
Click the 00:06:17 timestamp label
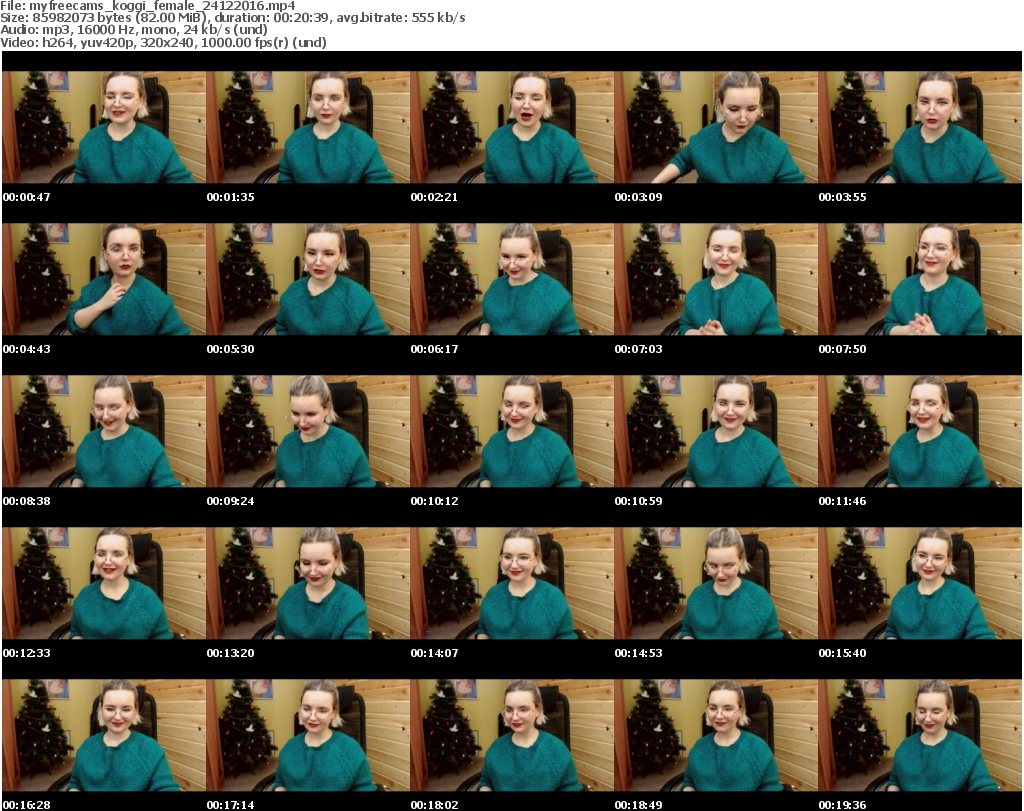[x=434, y=349]
